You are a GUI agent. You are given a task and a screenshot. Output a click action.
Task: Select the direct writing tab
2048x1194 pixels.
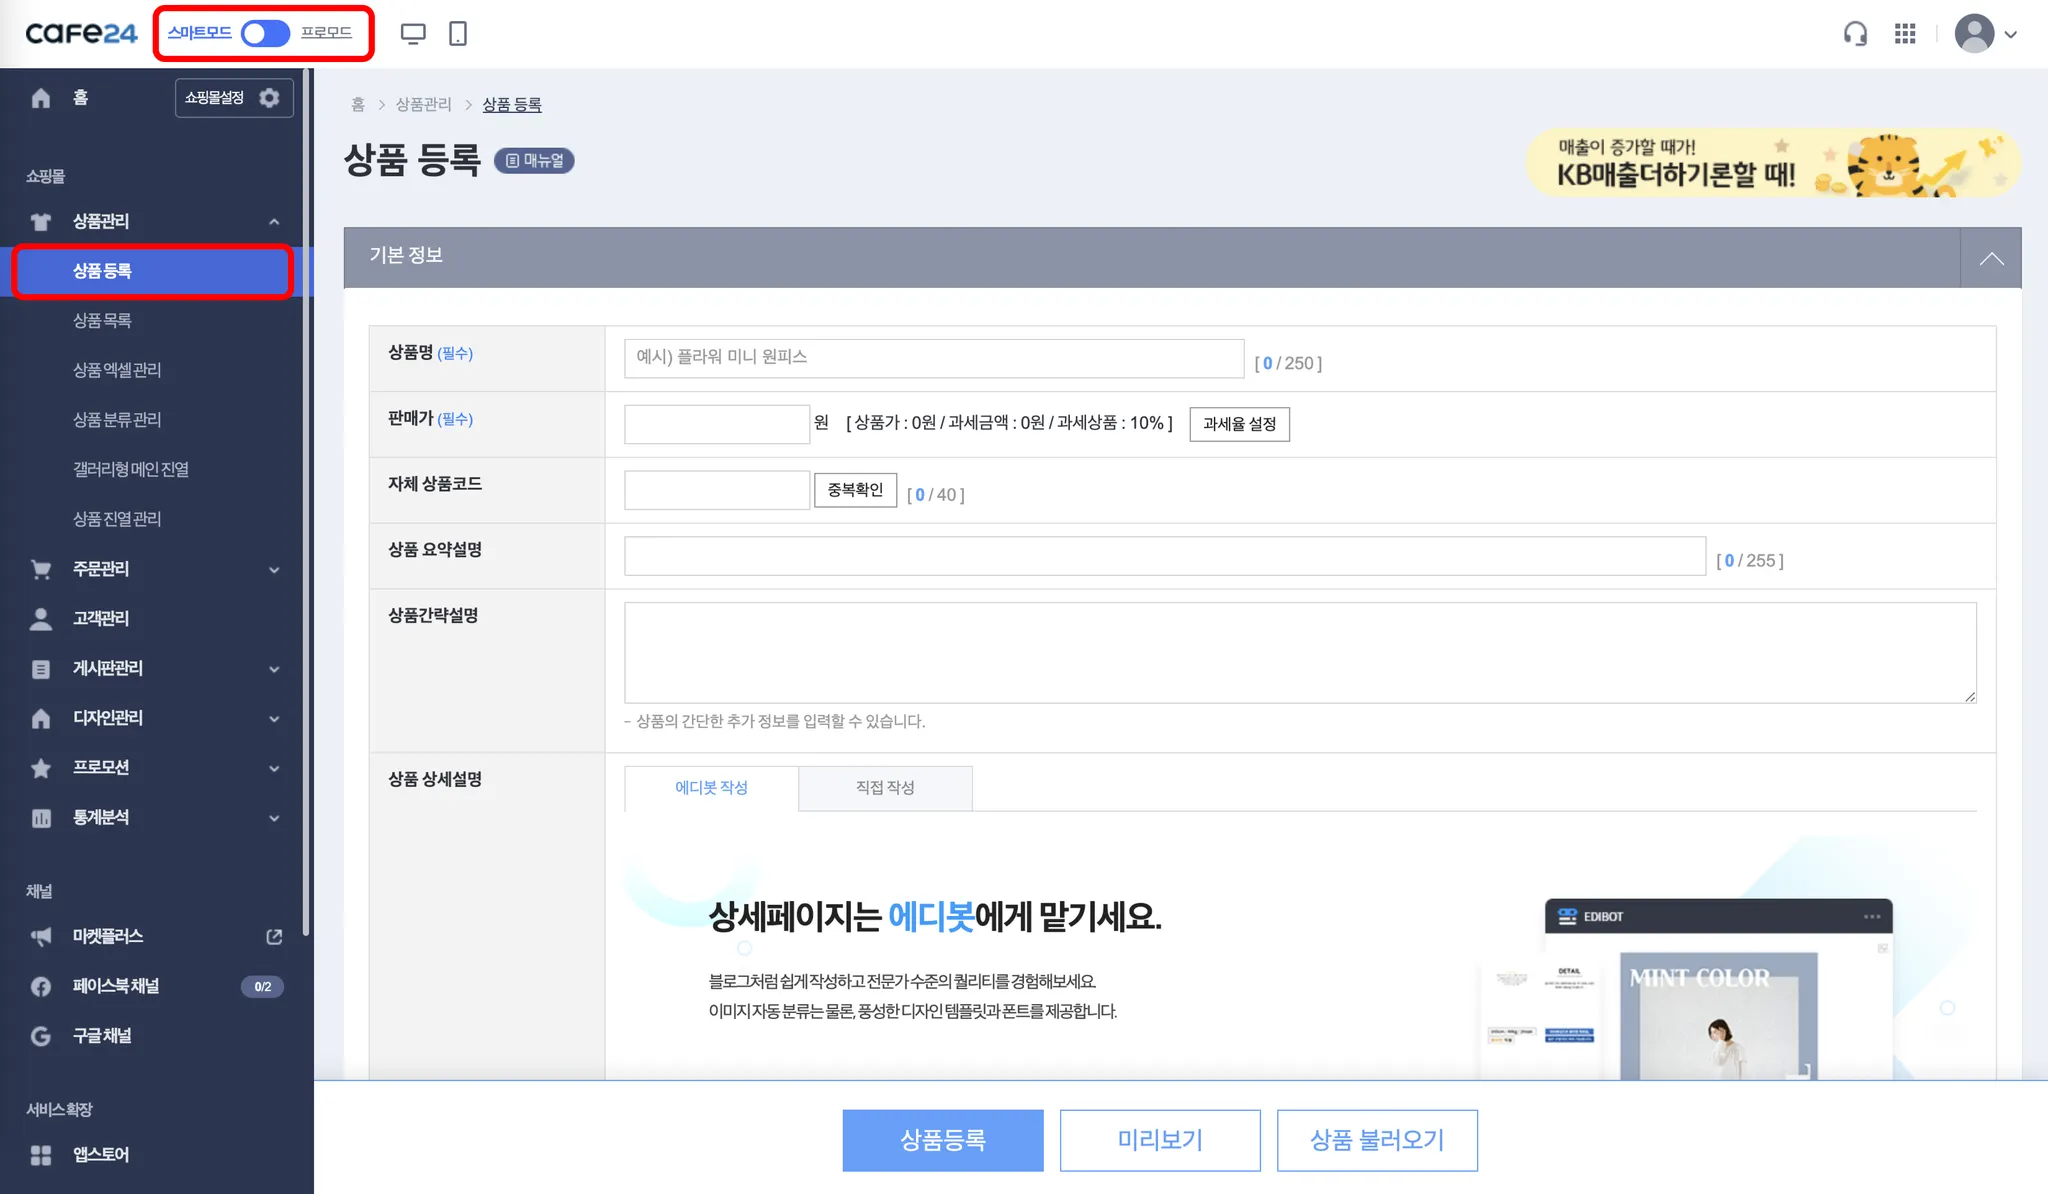point(885,788)
